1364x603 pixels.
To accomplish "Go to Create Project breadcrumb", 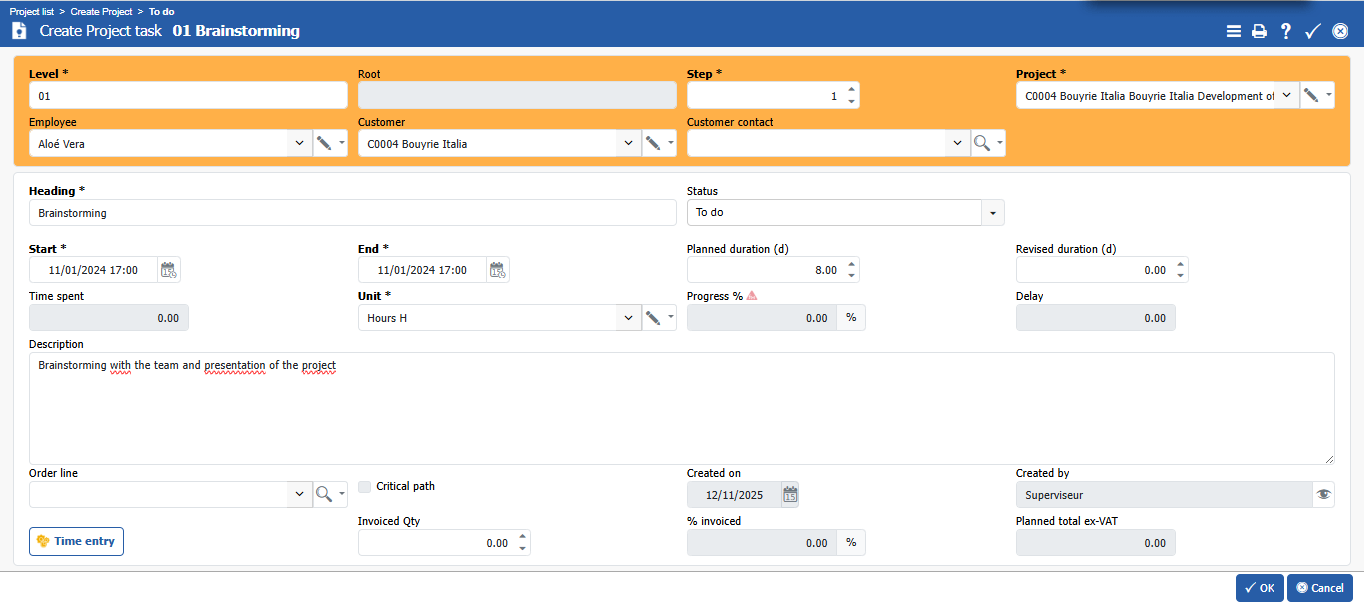I will tap(101, 11).
